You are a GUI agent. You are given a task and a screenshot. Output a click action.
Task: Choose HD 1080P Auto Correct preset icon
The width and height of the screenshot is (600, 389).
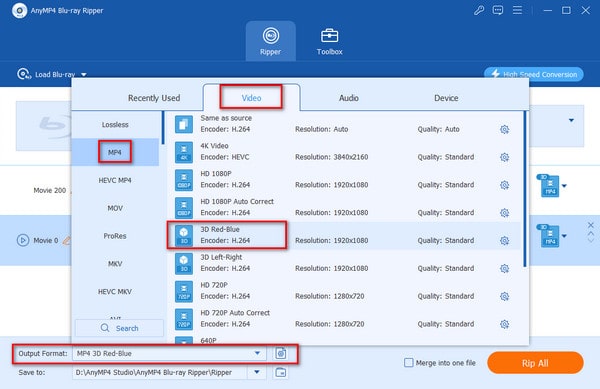(184, 208)
